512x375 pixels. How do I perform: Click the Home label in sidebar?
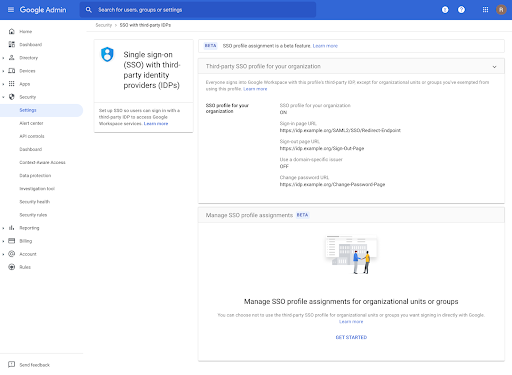(26, 31)
